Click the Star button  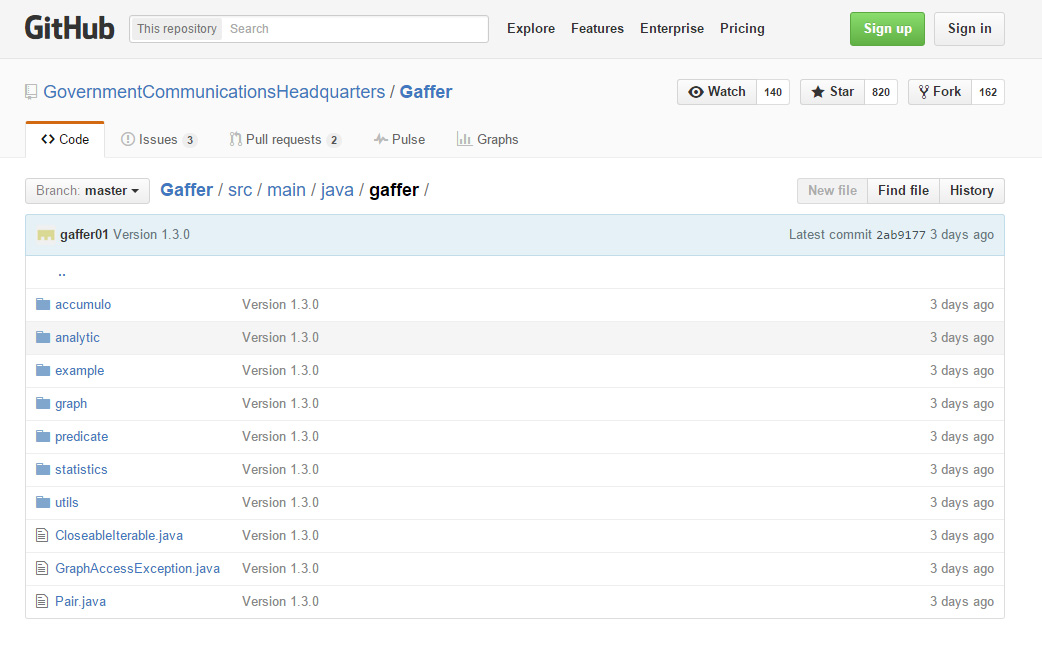pyautogui.click(x=832, y=92)
